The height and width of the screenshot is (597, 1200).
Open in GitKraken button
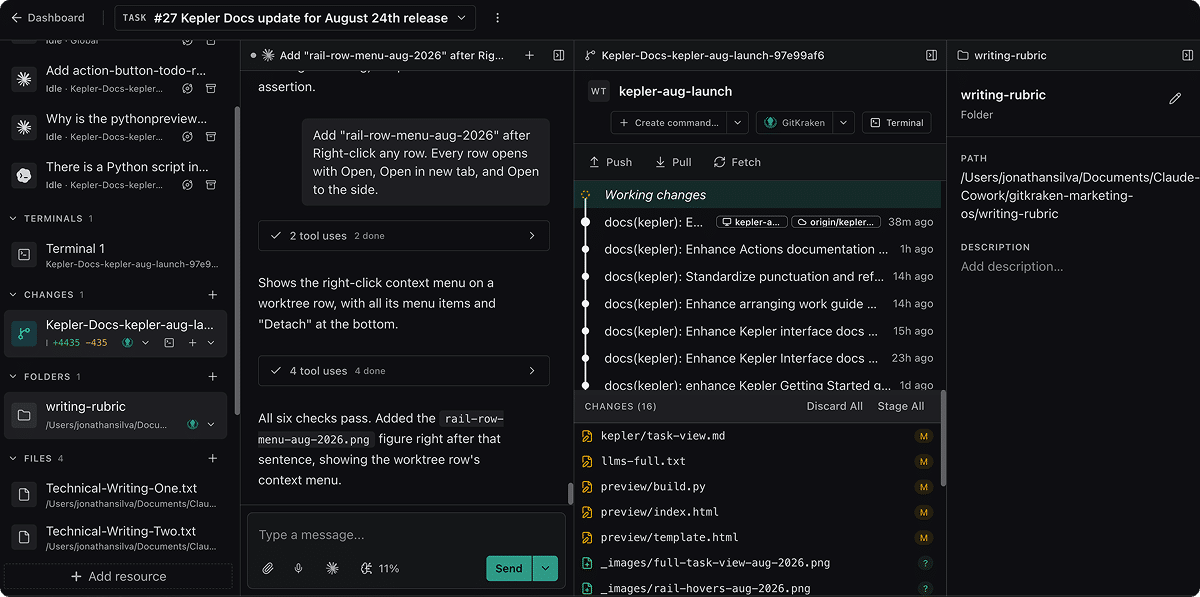(x=793, y=123)
